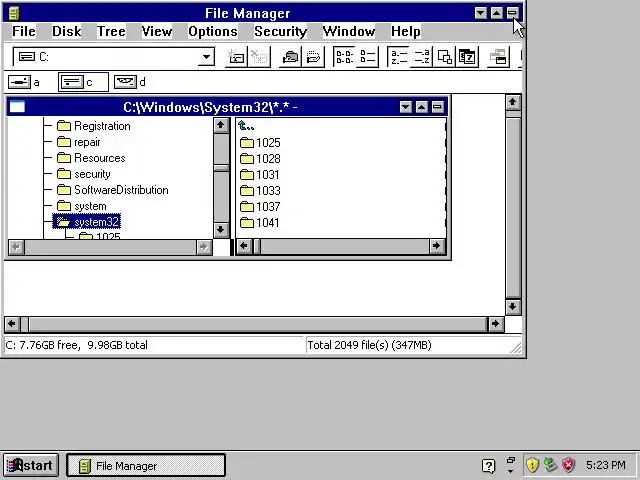The width and height of the screenshot is (640, 480).
Task: Select folder 1041 in file list
Action: coord(260,222)
